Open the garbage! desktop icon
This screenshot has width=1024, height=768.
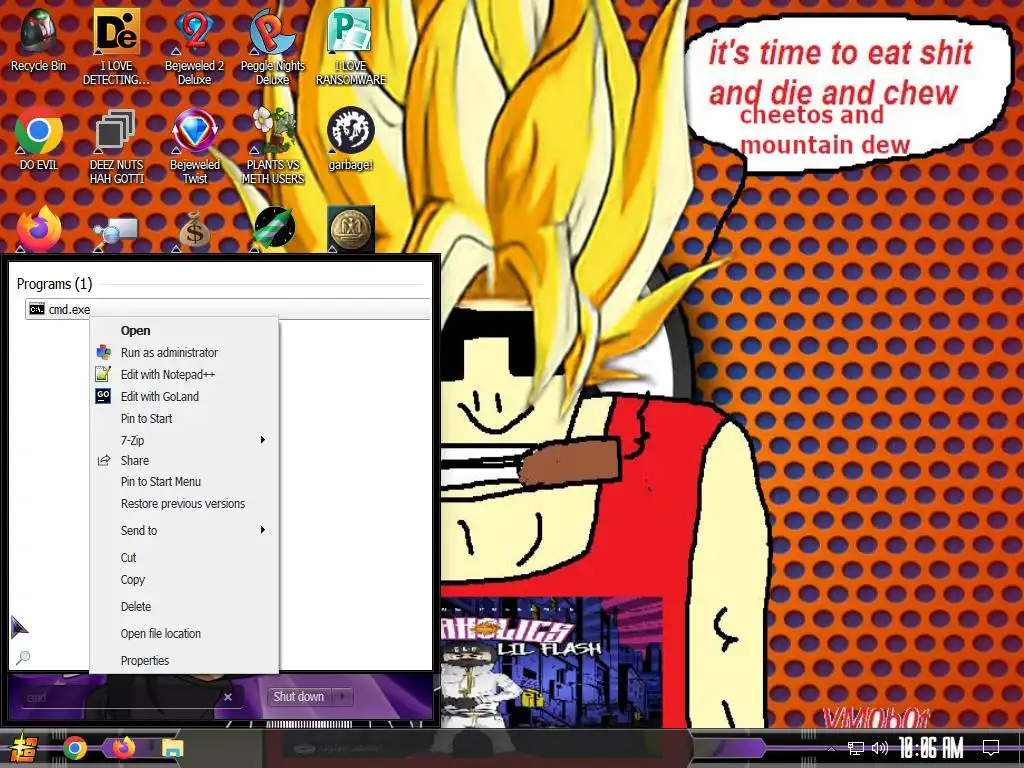tap(351, 138)
